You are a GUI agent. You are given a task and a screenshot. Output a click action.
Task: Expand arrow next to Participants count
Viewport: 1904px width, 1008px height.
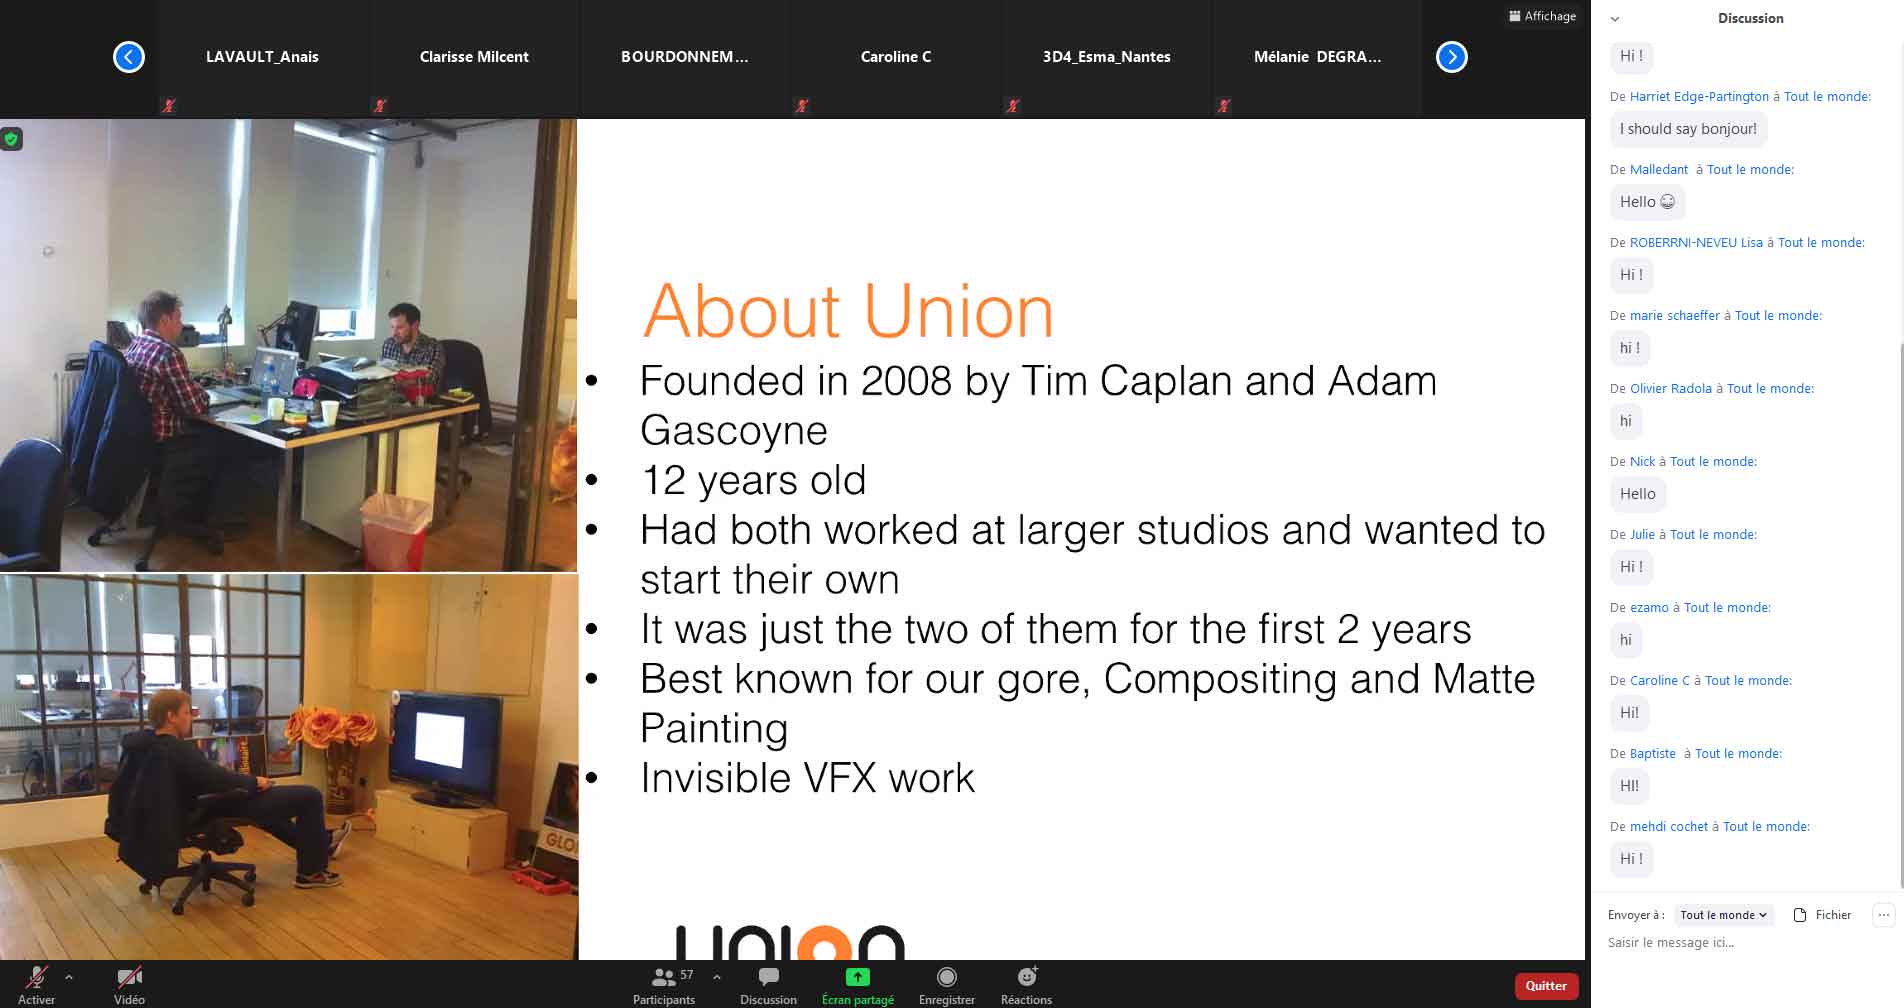click(x=716, y=977)
